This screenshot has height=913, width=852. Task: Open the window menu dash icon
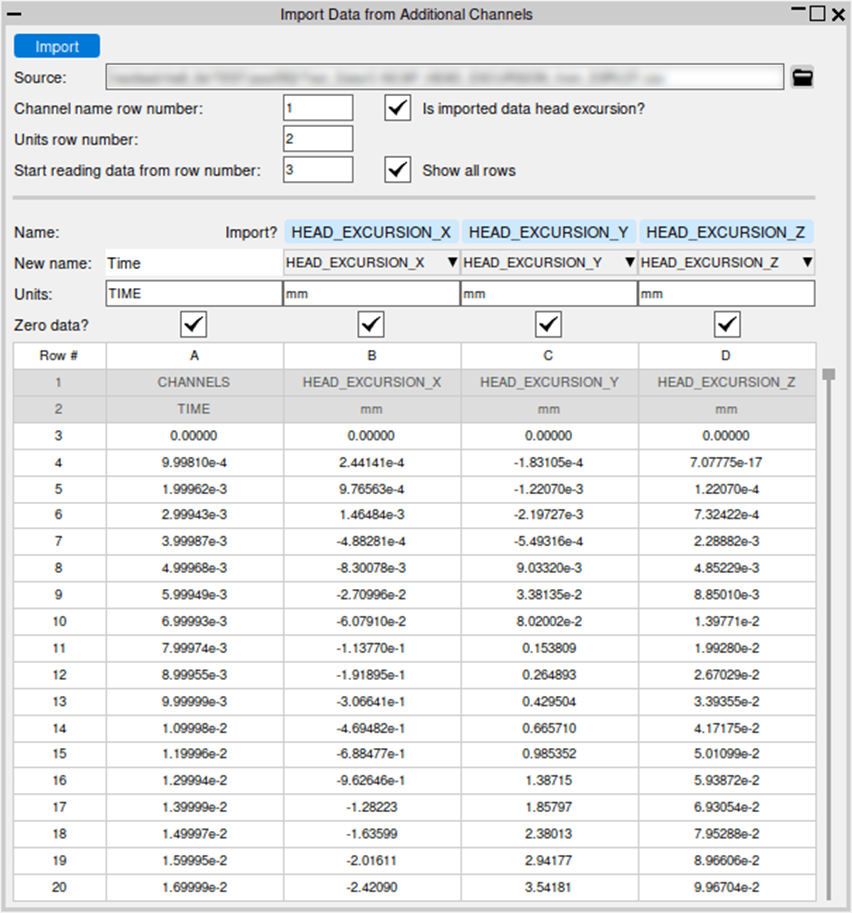coord(14,14)
